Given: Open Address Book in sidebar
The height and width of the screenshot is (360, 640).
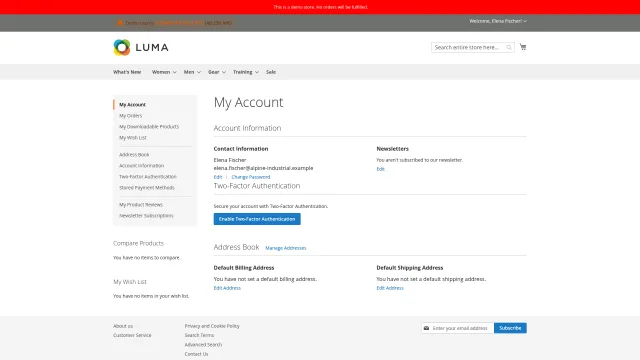Looking at the screenshot, I should tap(134, 155).
